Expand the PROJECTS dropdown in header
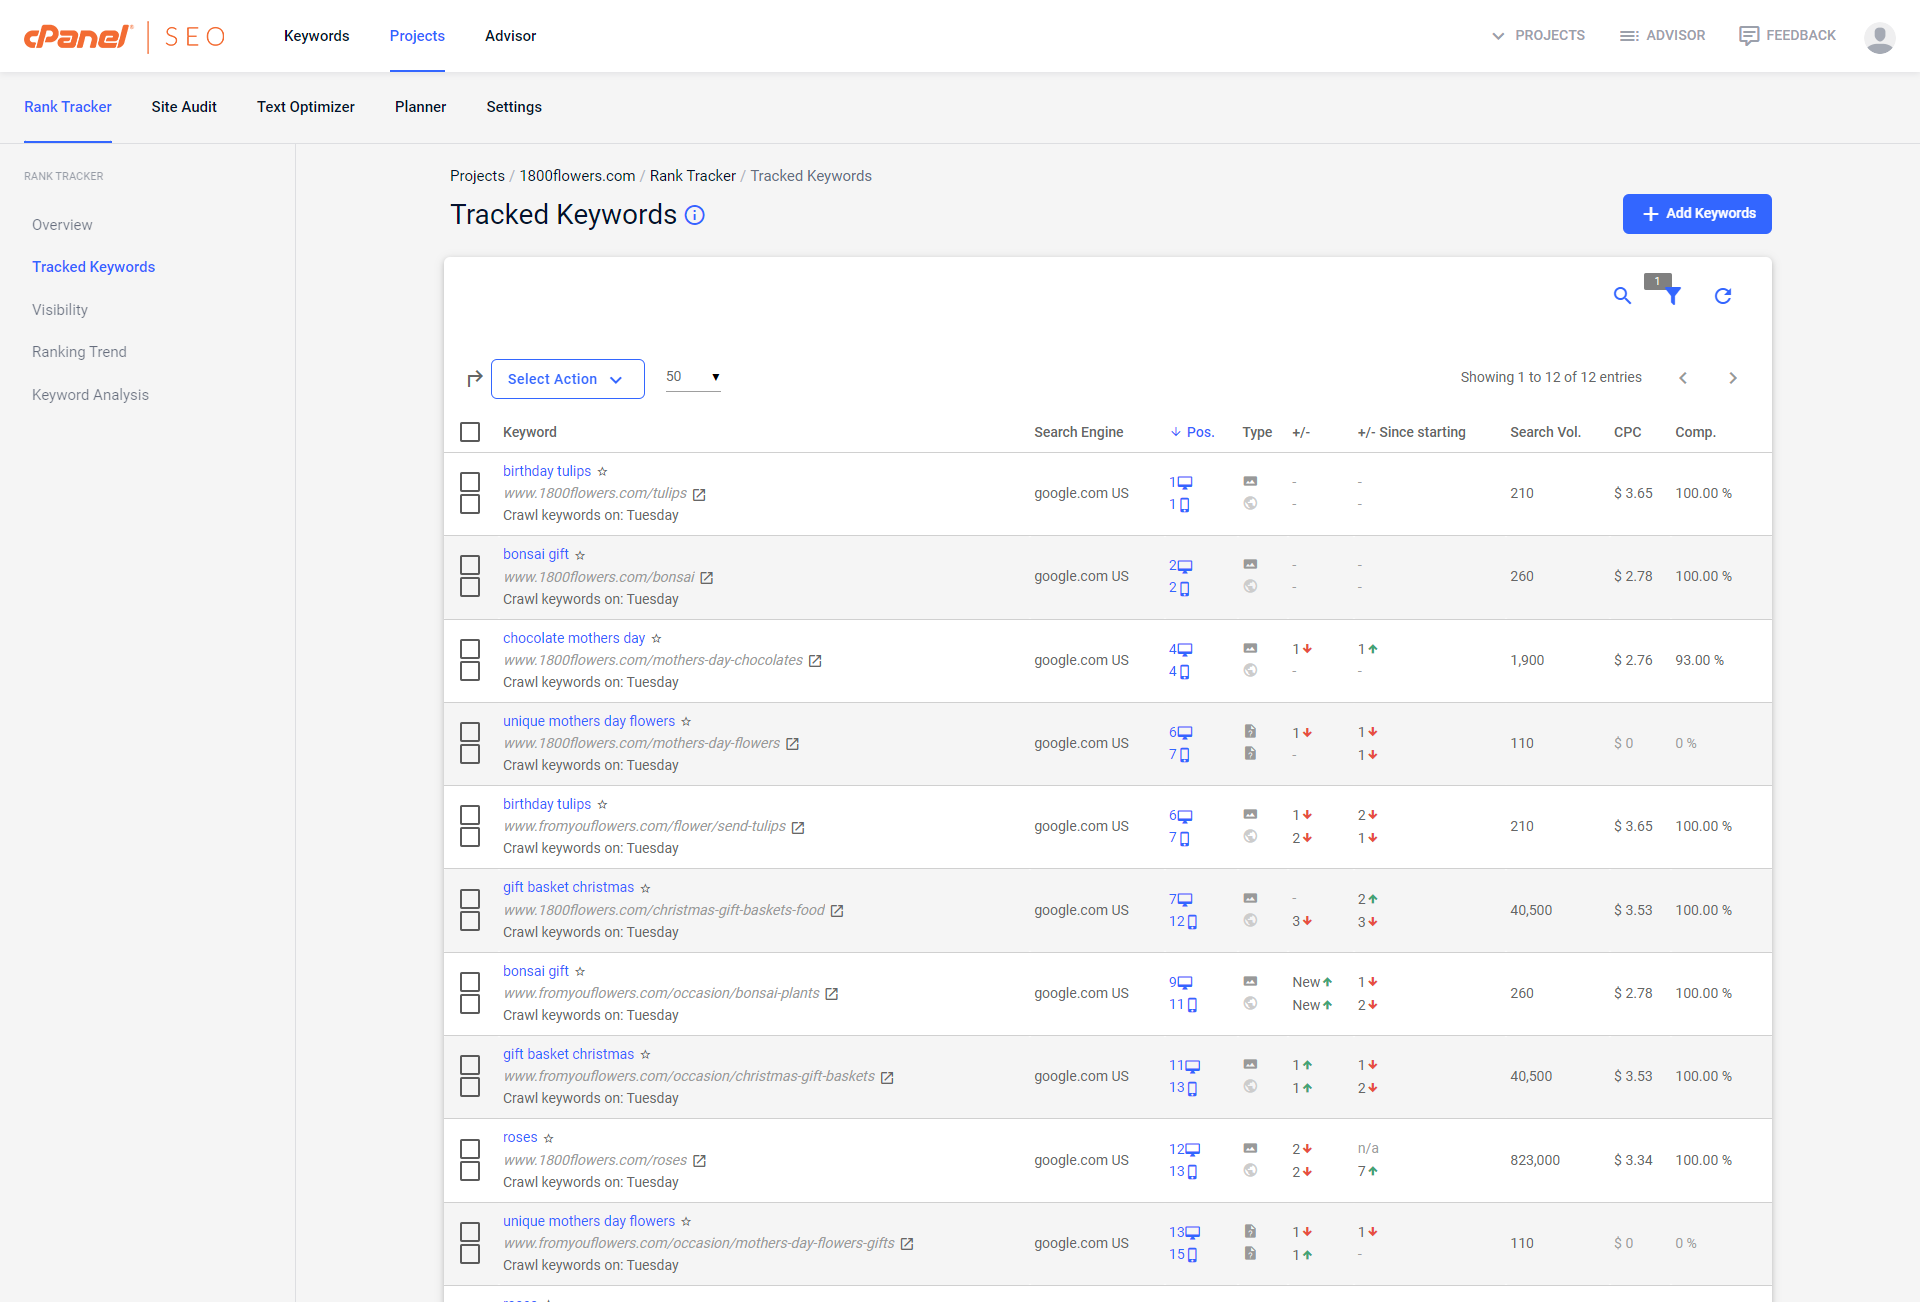This screenshot has height=1302, width=1920. (x=1538, y=36)
